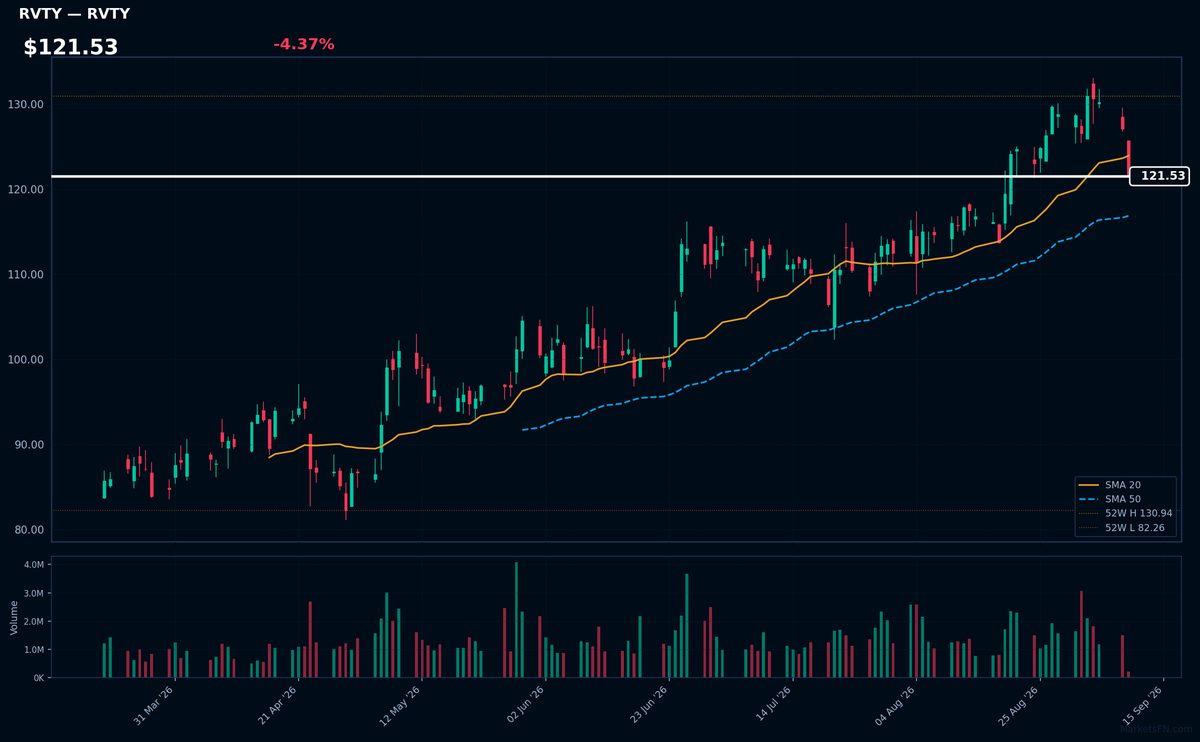Click the 3.0M volume axis label

(x=33, y=593)
